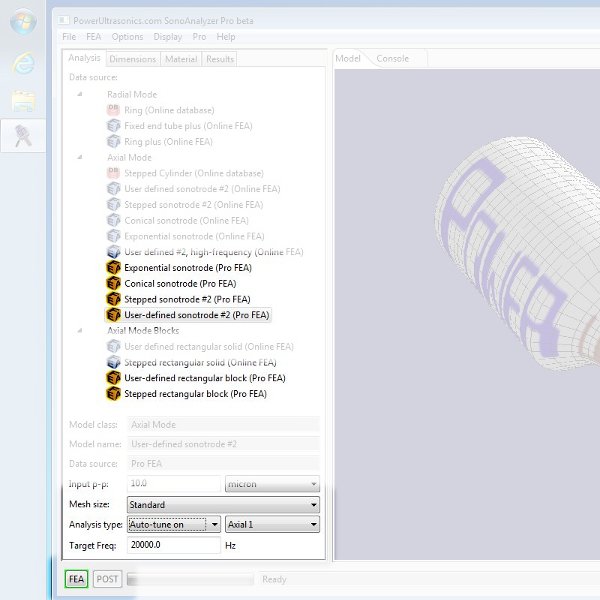Screen dimensions: 600x600
Task: Switch to the Analysis tab
Action: [x=84, y=58]
